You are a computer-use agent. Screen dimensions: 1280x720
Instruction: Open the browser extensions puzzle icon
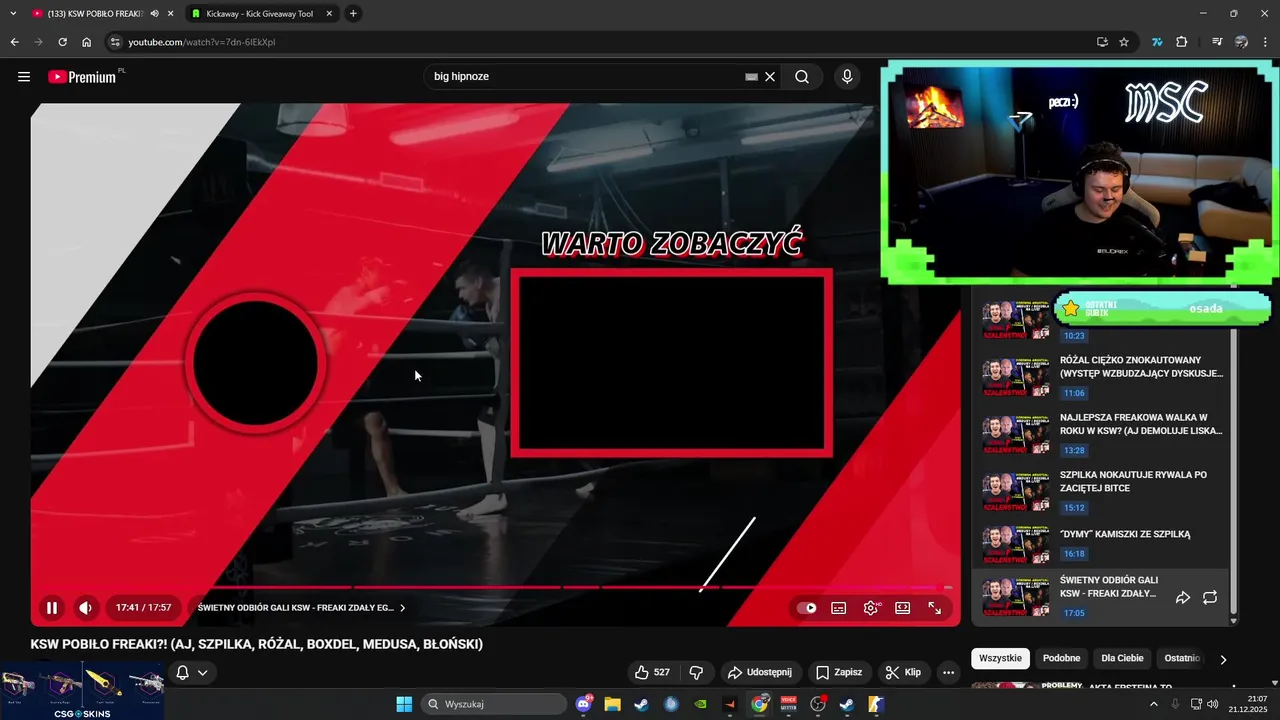[x=1182, y=42]
